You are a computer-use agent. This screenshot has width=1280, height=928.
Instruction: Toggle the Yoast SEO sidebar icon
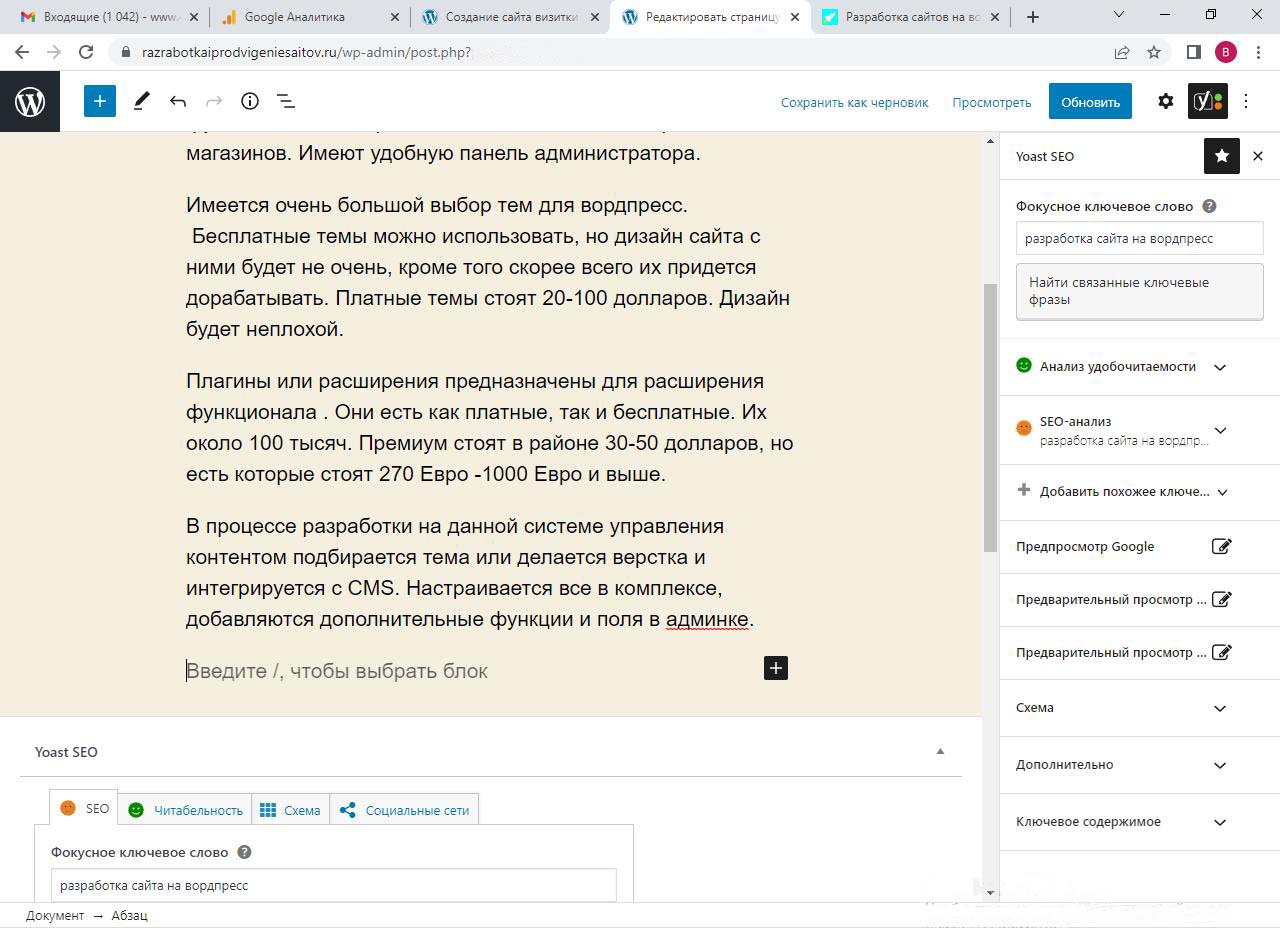(1207, 101)
